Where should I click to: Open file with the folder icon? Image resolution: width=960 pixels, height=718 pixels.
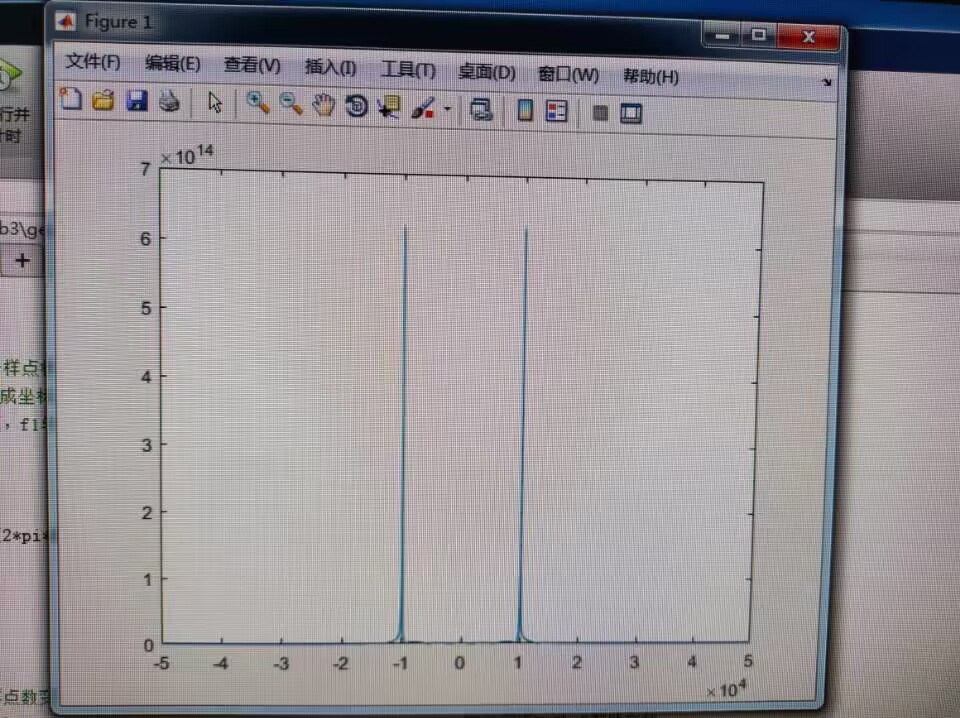[x=103, y=100]
